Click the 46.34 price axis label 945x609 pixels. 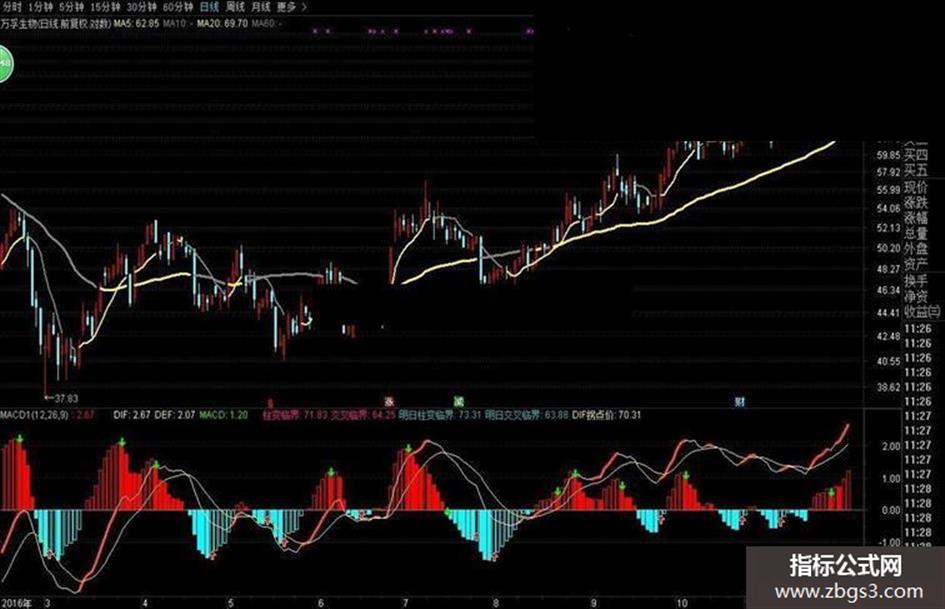tap(888, 290)
